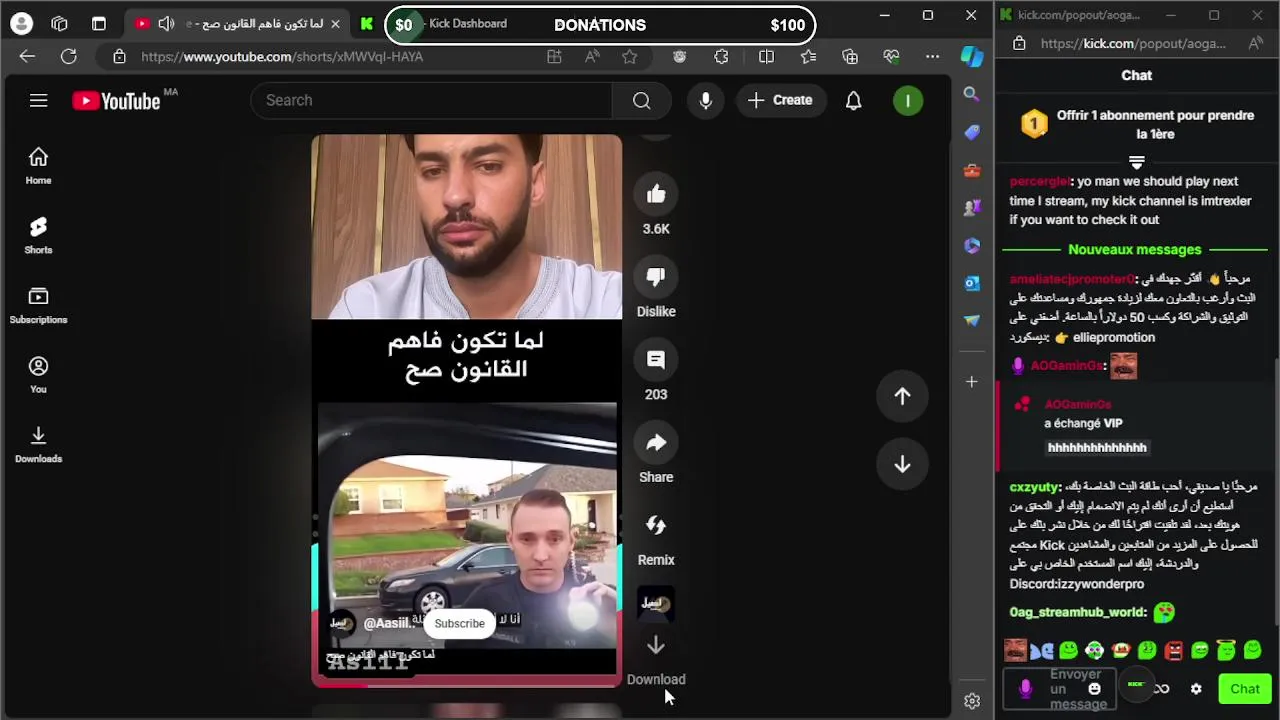Open the Outlook icon in Edge sidebar
Viewport: 1280px width, 720px height.
(x=971, y=283)
